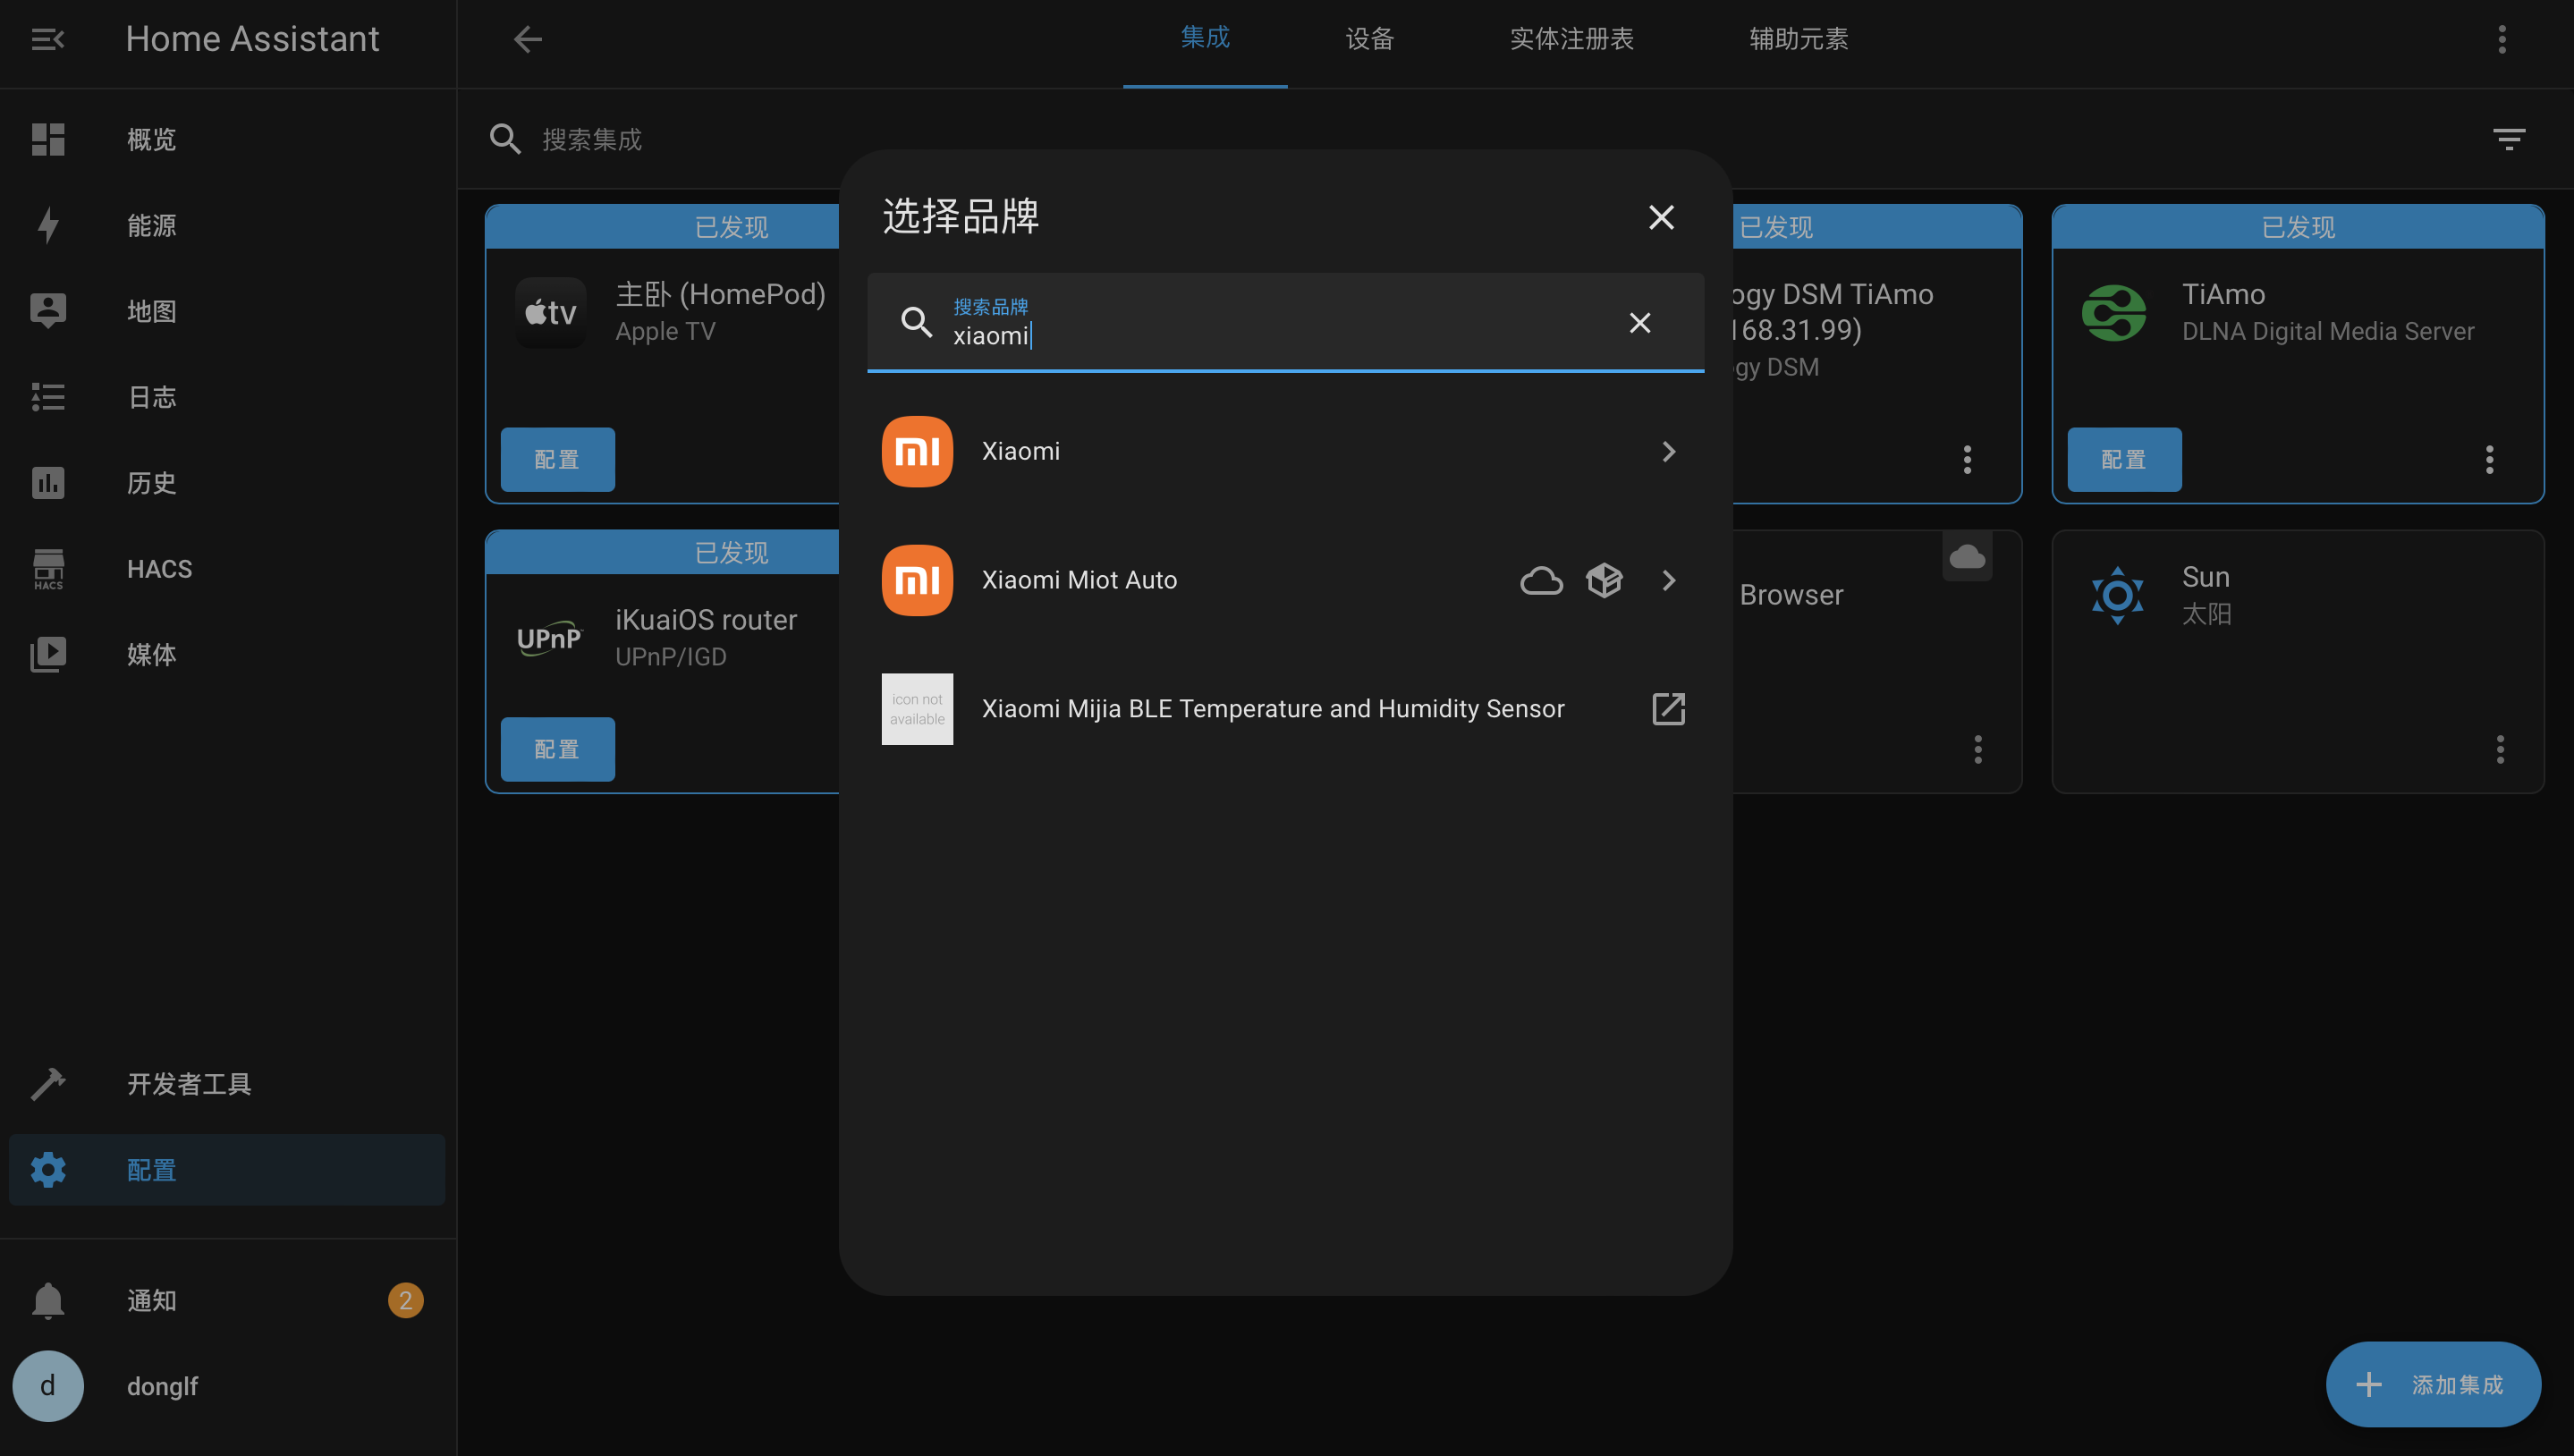Screen dimensions: 2574x1456
Task: Open the Sun integration overflow menu
Action: coord(2499,749)
